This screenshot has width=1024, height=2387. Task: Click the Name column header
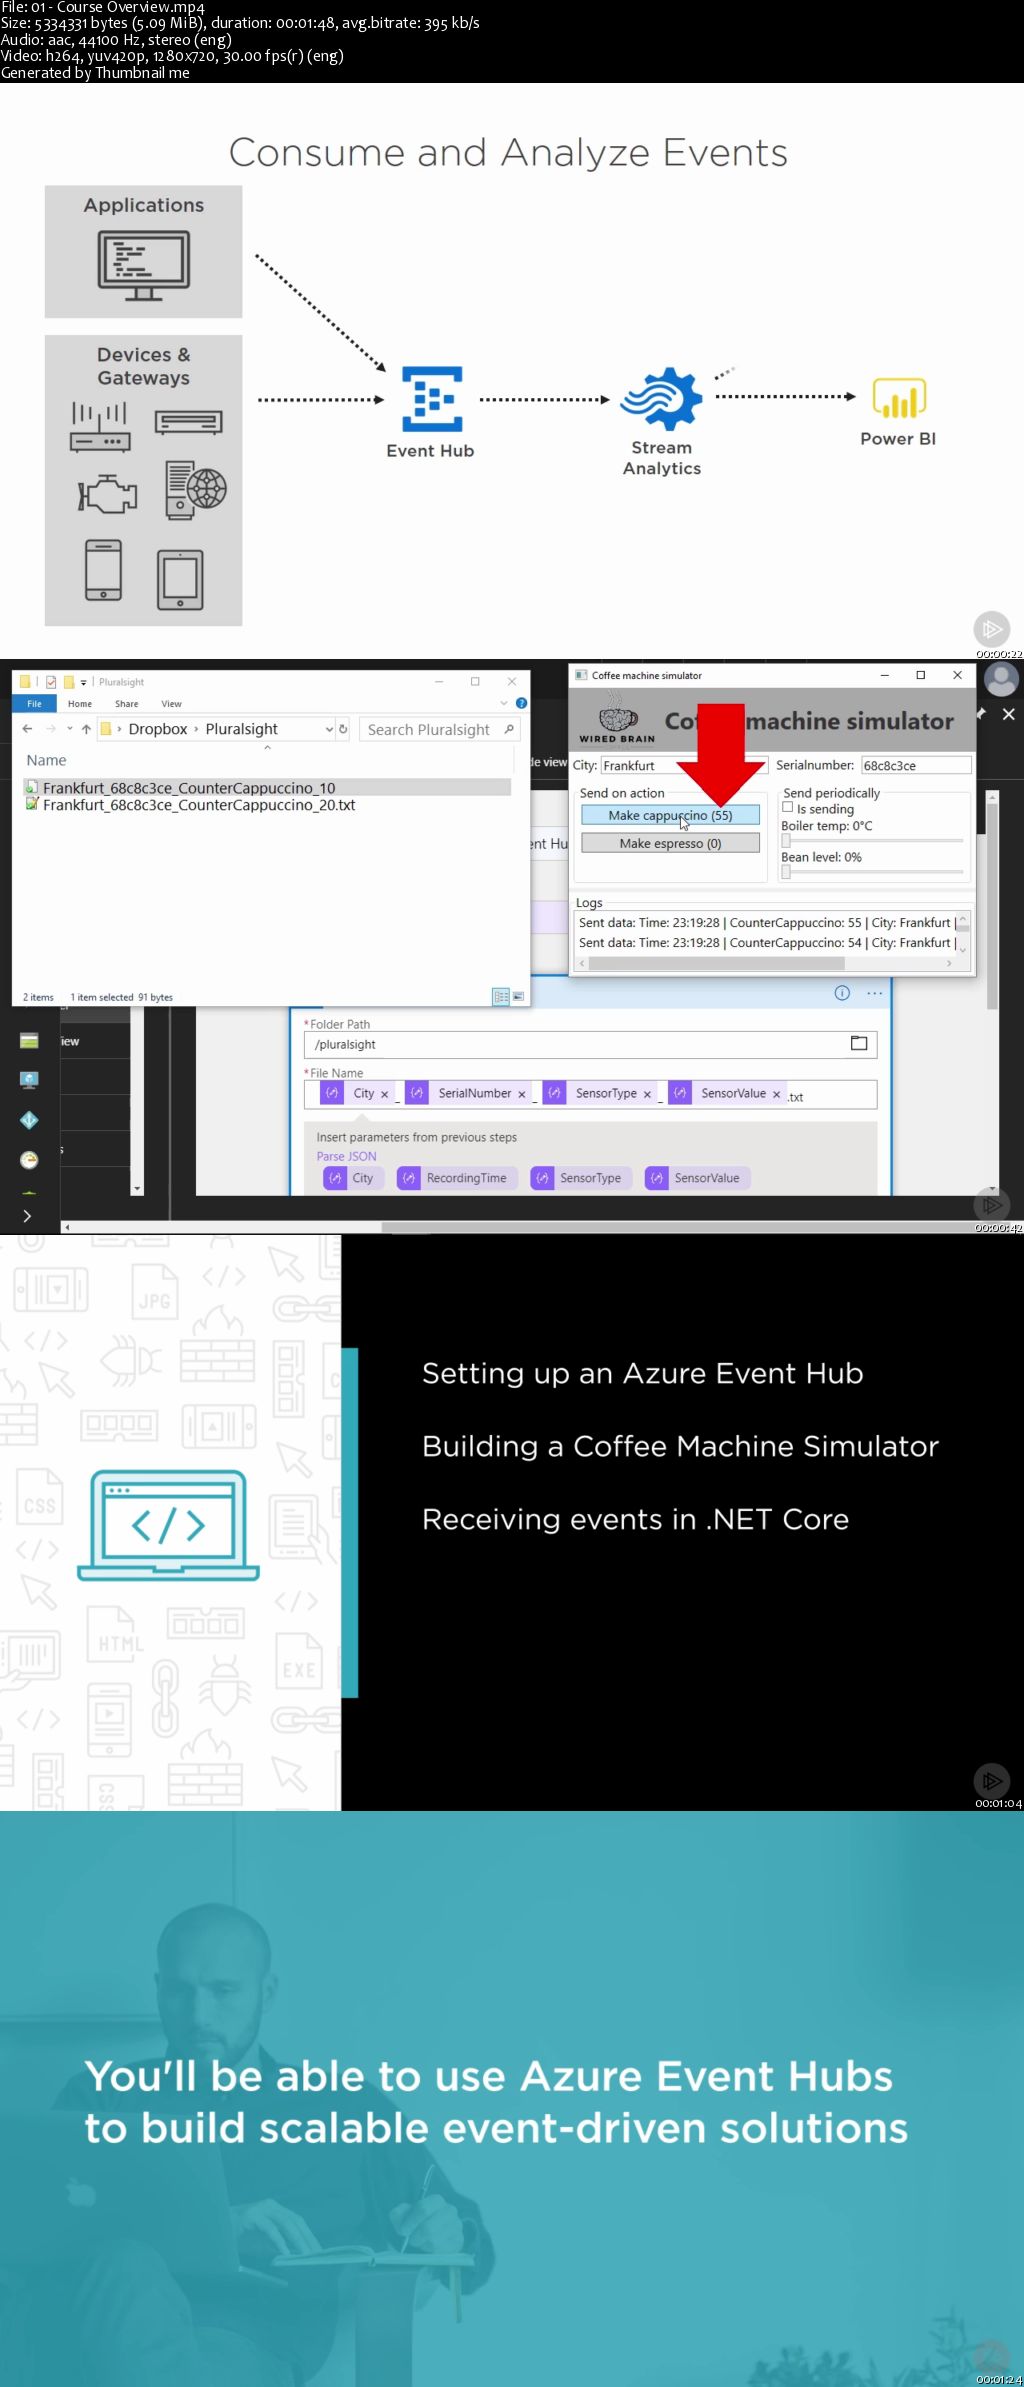click(x=47, y=760)
